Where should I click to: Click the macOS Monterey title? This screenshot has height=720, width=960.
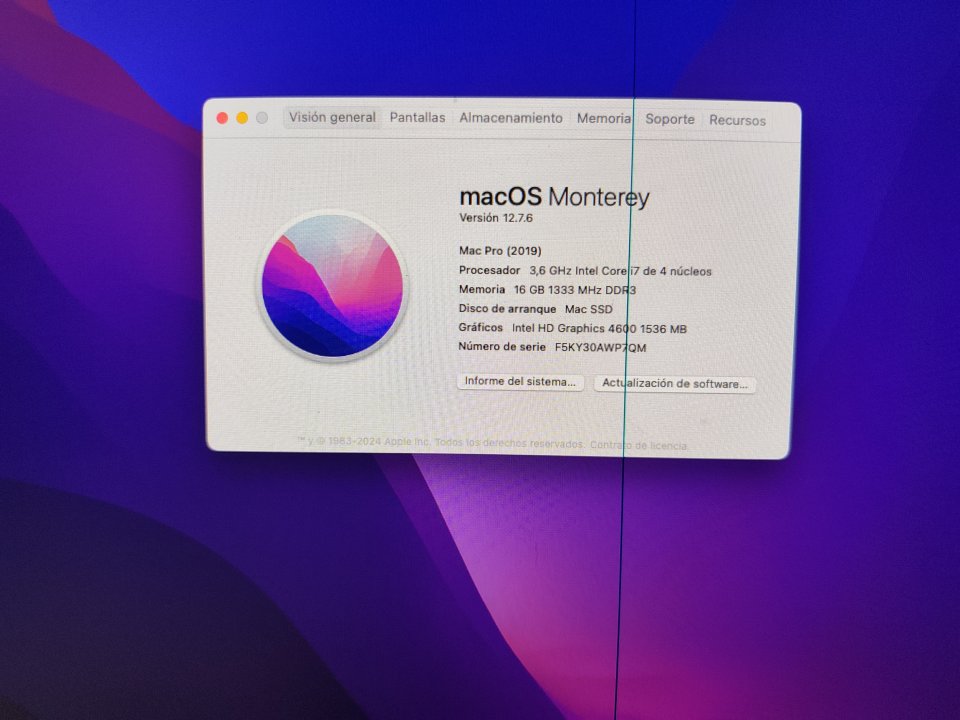pyautogui.click(x=554, y=197)
